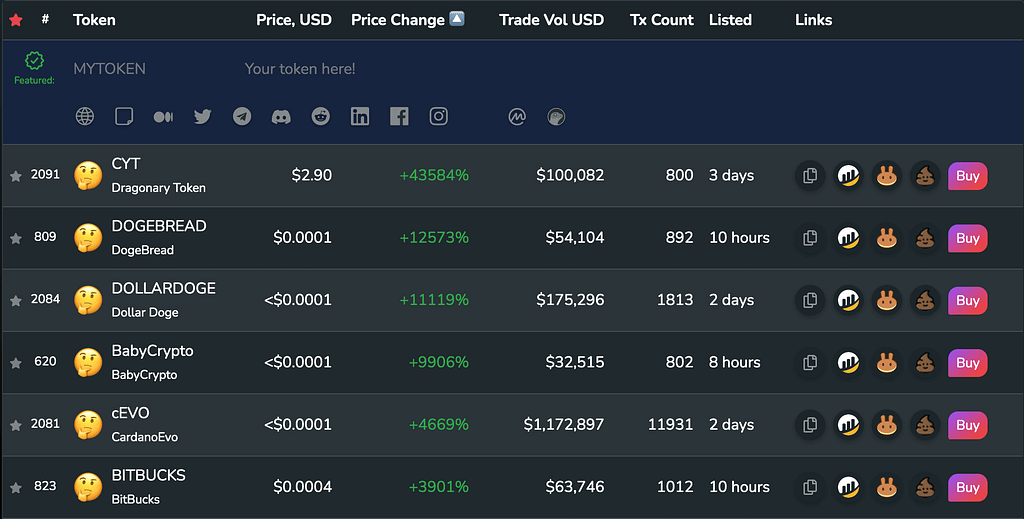Click the thinking emoji logo for cEVO
The width and height of the screenshot is (1024, 519).
(88, 425)
